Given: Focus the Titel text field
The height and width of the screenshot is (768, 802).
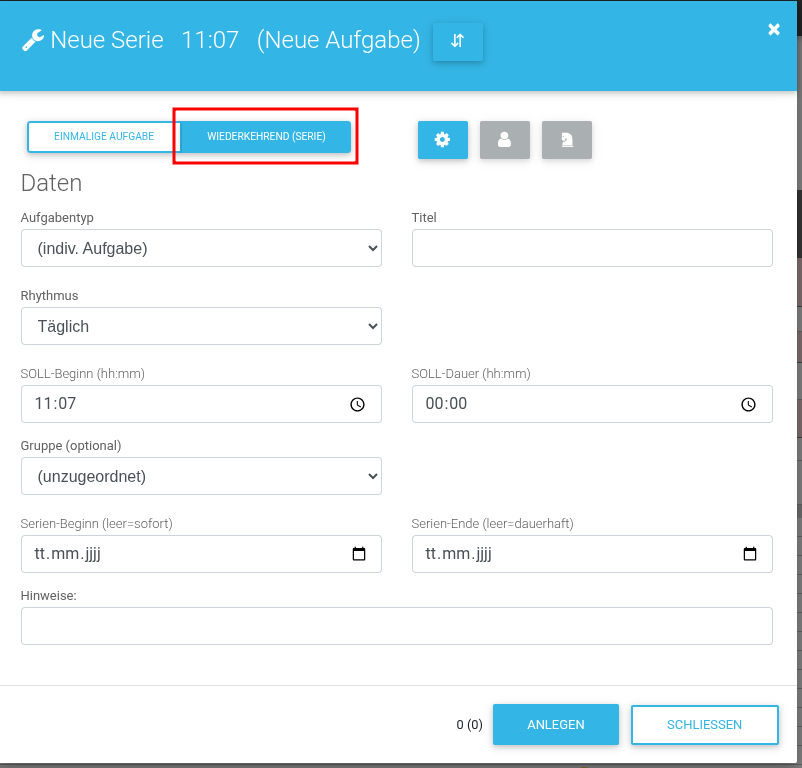Looking at the screenshot, I should tap(592, 248).
